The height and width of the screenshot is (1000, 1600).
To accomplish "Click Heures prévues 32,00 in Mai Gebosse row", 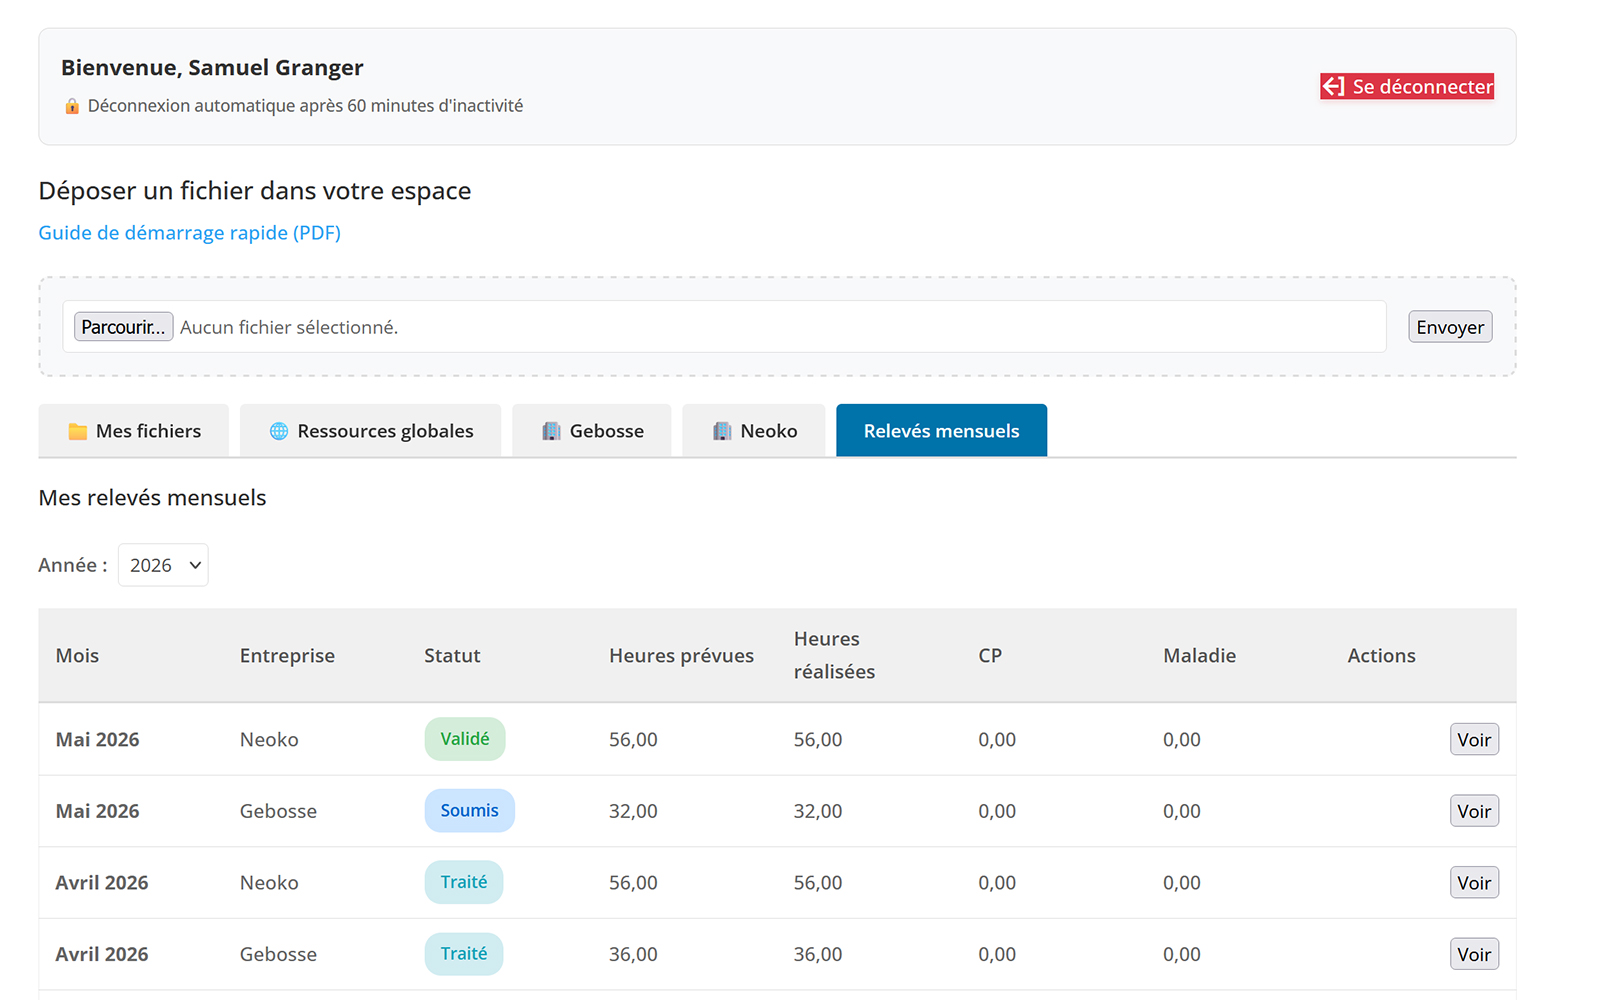I will [x=633, y=811].
